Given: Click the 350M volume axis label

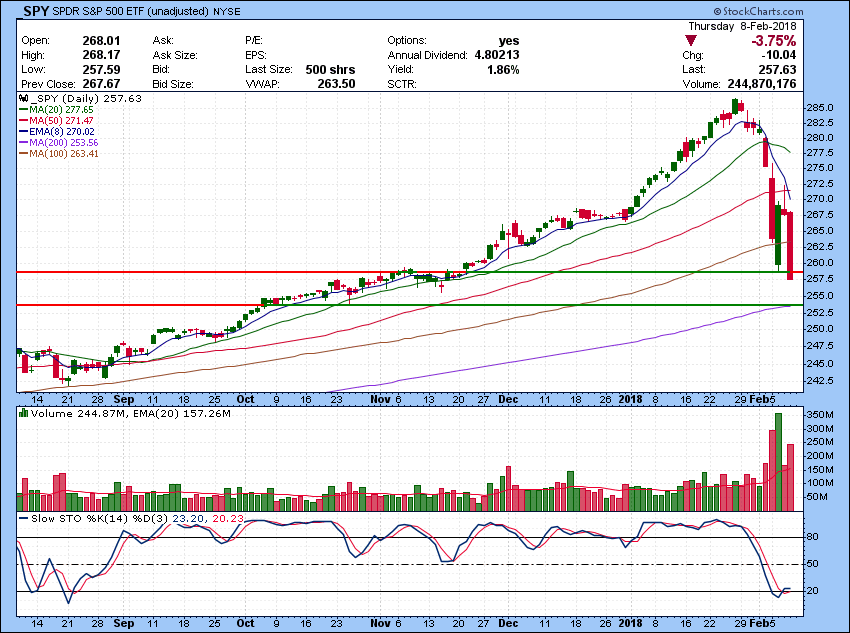Looking at the screenshot, I should [822, 415].
